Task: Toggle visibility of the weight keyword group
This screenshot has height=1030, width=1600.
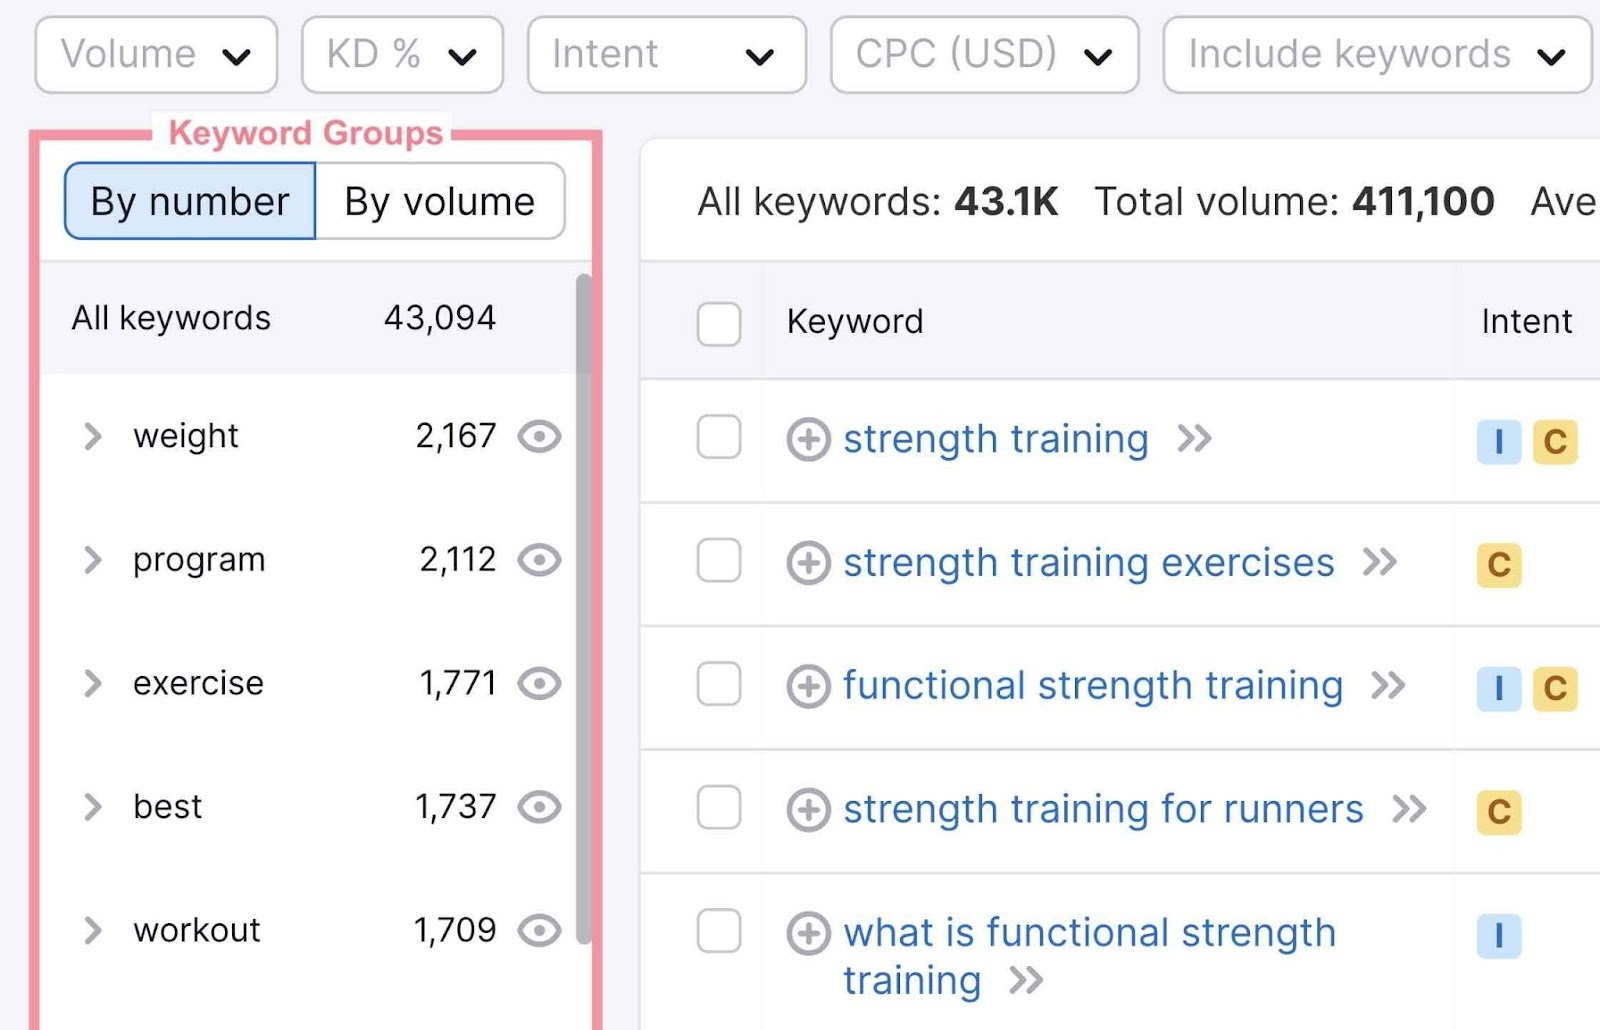Action: 539,436
